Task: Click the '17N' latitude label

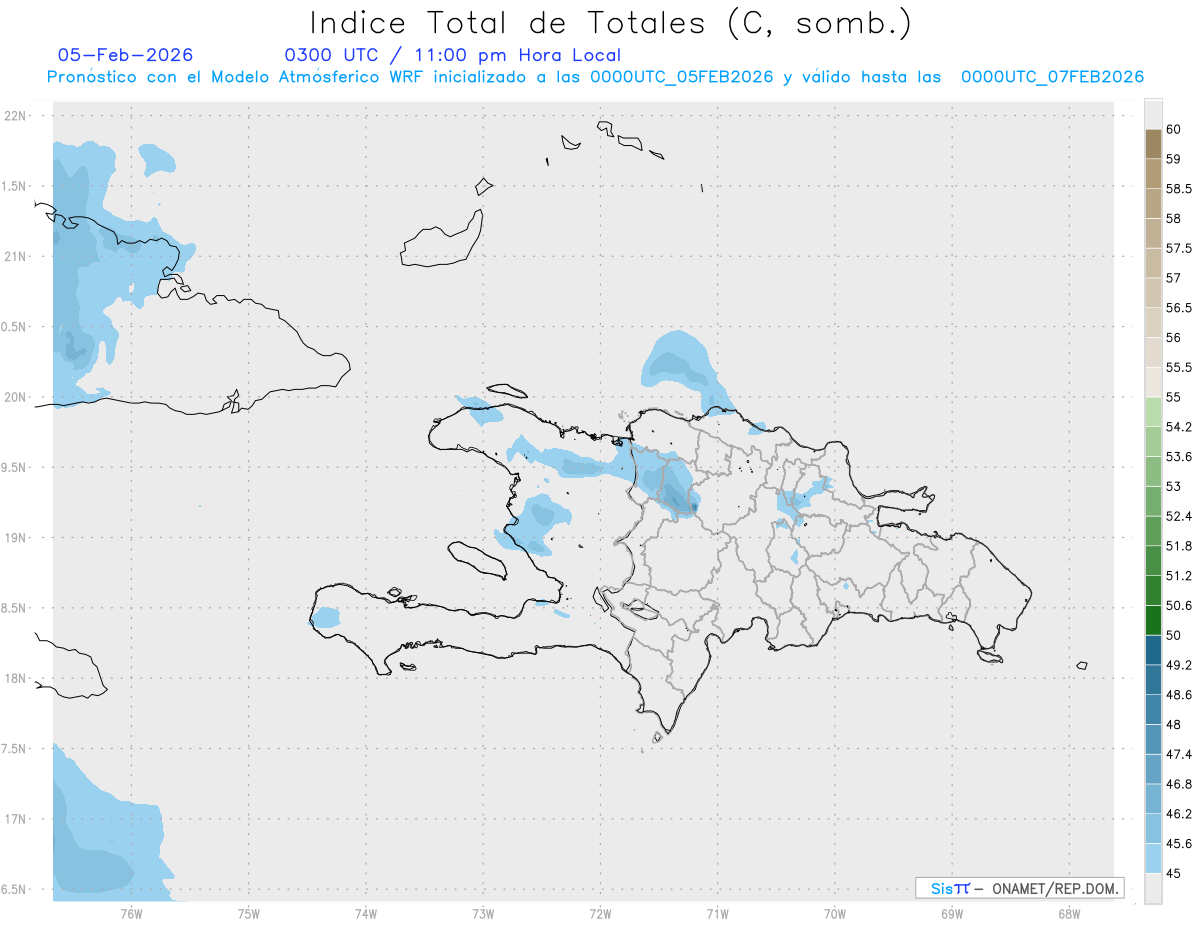Action: (16, 819)
